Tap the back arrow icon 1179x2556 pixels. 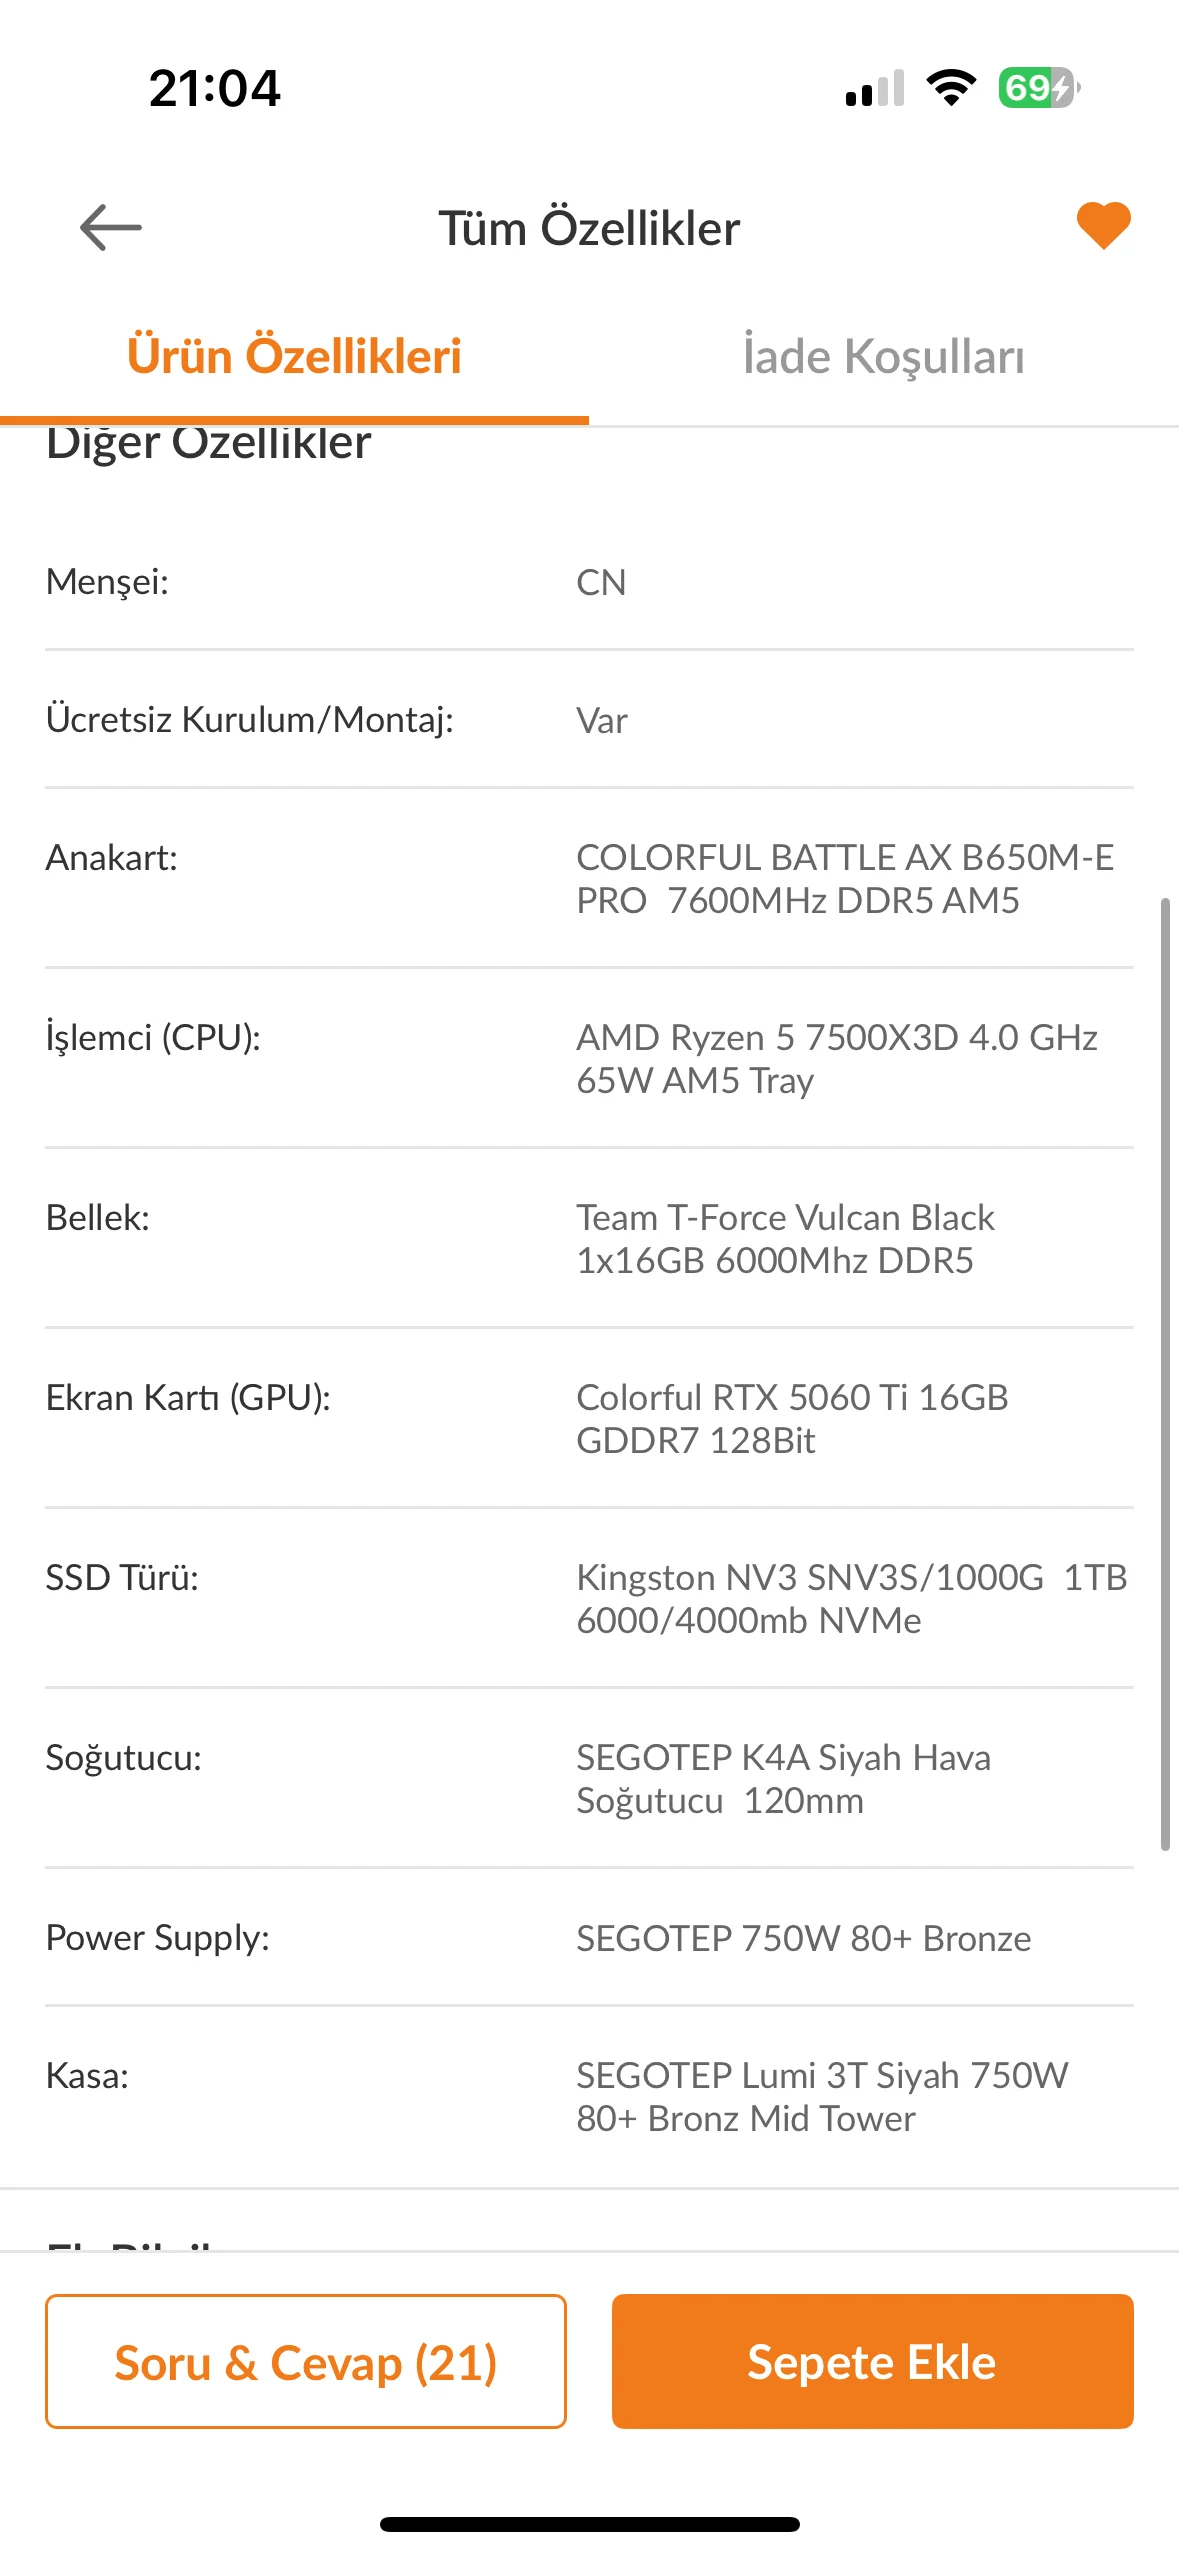110,227
